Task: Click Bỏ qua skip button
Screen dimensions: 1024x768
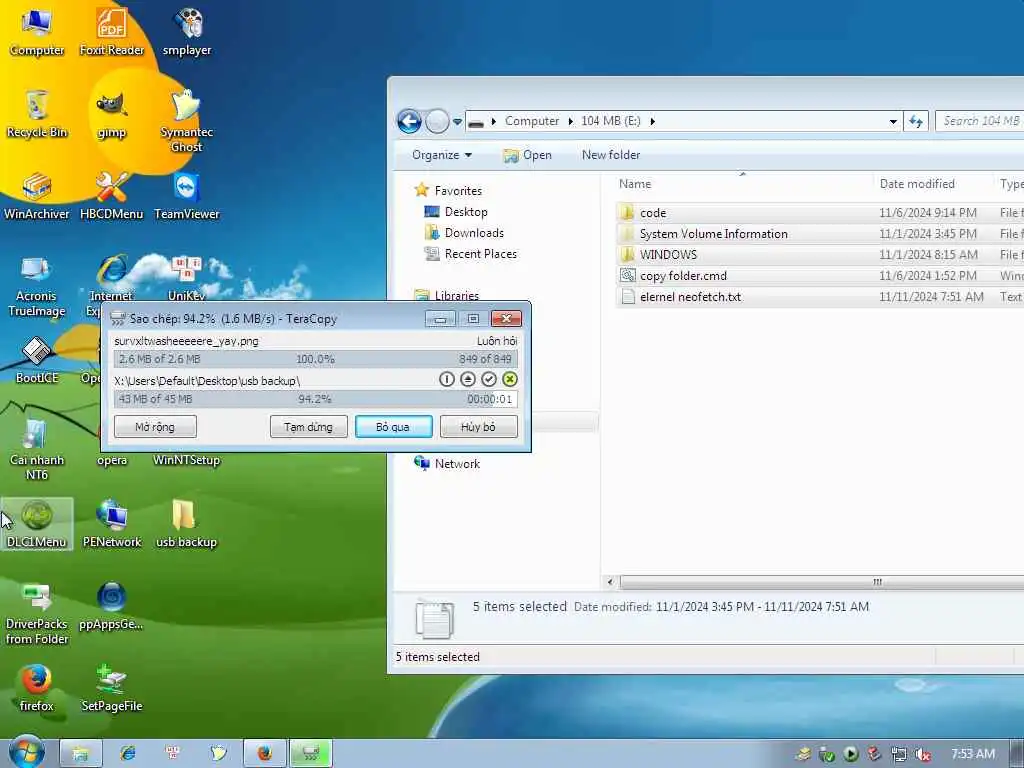Action: 393,426
